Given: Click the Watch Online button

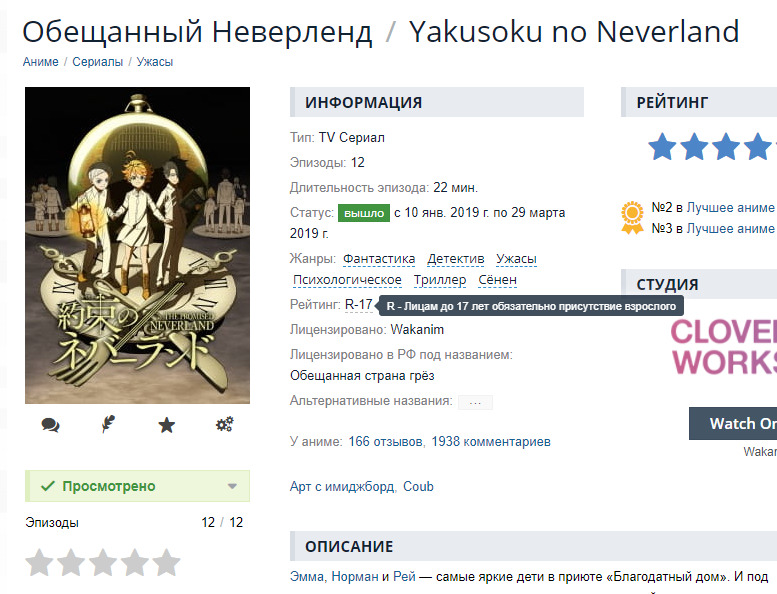Looking at the screenshot, I should coord(733,424).
